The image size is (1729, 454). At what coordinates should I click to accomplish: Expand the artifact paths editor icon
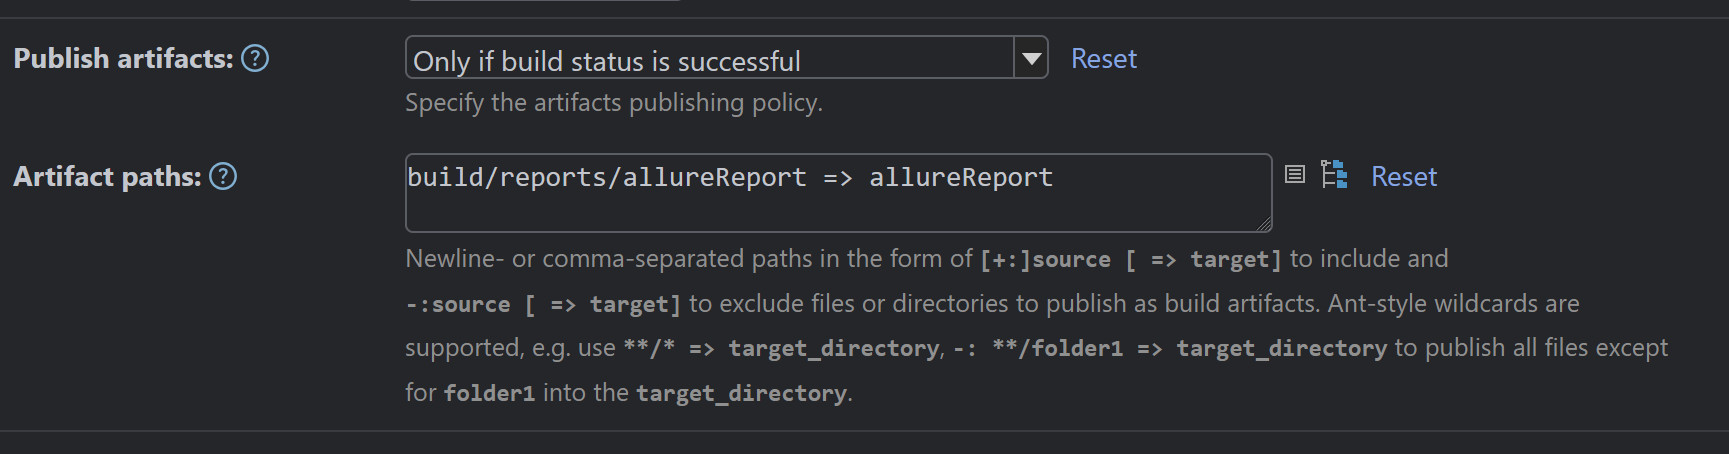click(x=1294, y=175)
